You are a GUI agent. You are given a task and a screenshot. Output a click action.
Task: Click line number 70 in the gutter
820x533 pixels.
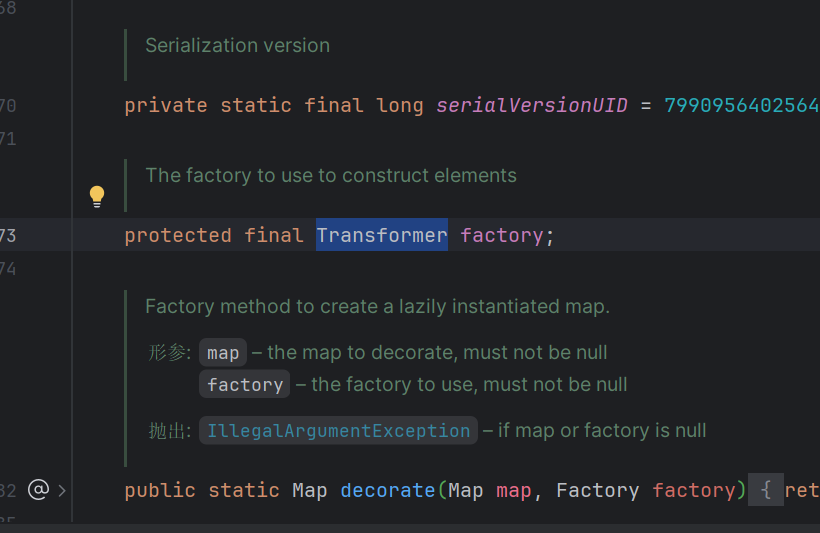click(8, 106)
